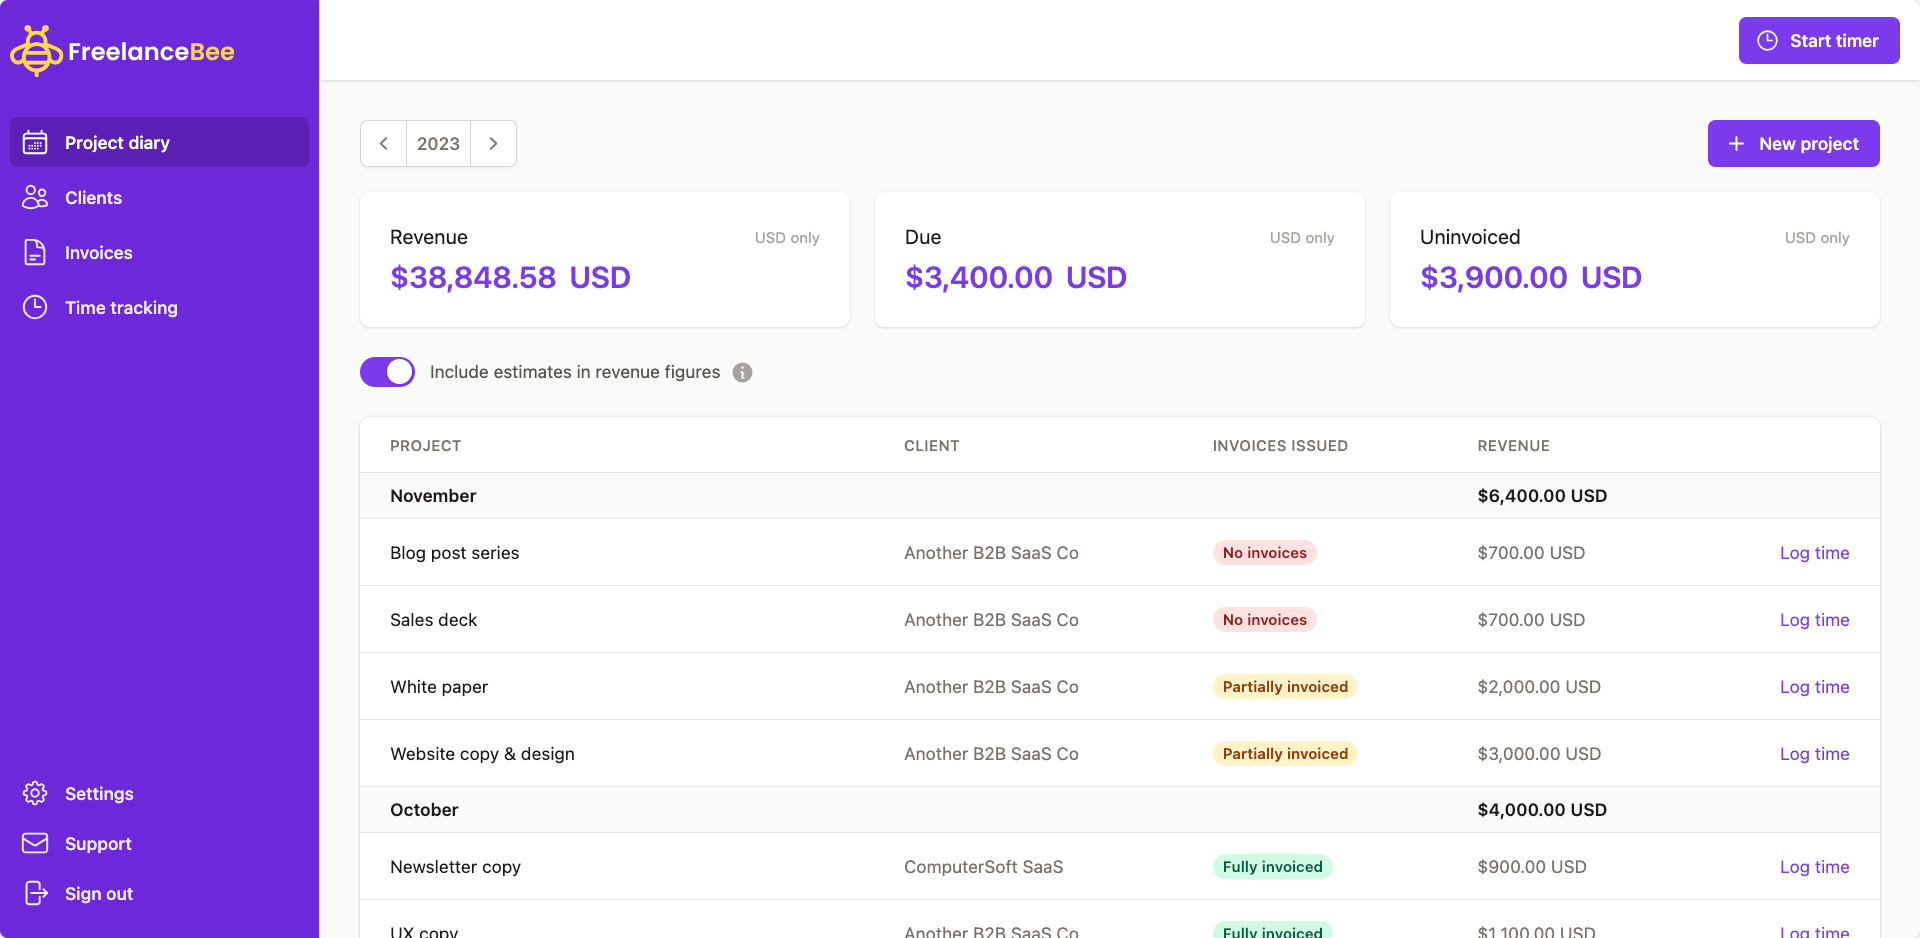1920x938 pixels.
Task: Click the Project diary calendar icon
Action: (35, 143)
